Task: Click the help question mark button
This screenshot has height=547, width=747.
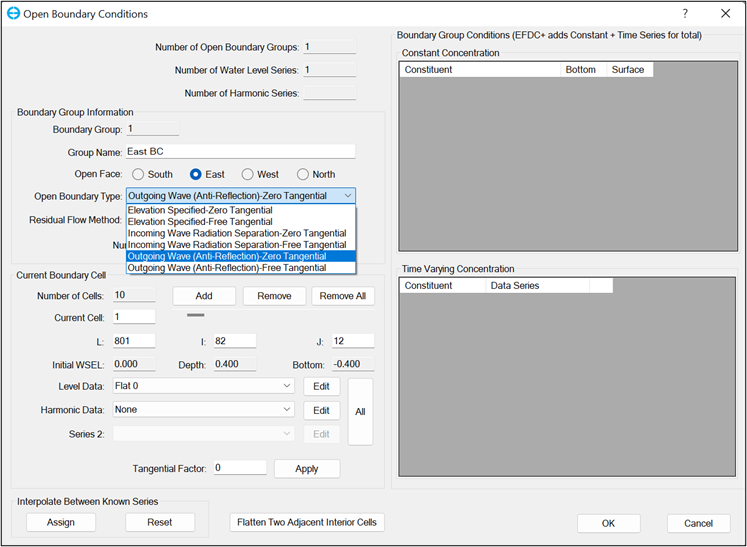Action: pyautogui.click(x=685, y=14)
